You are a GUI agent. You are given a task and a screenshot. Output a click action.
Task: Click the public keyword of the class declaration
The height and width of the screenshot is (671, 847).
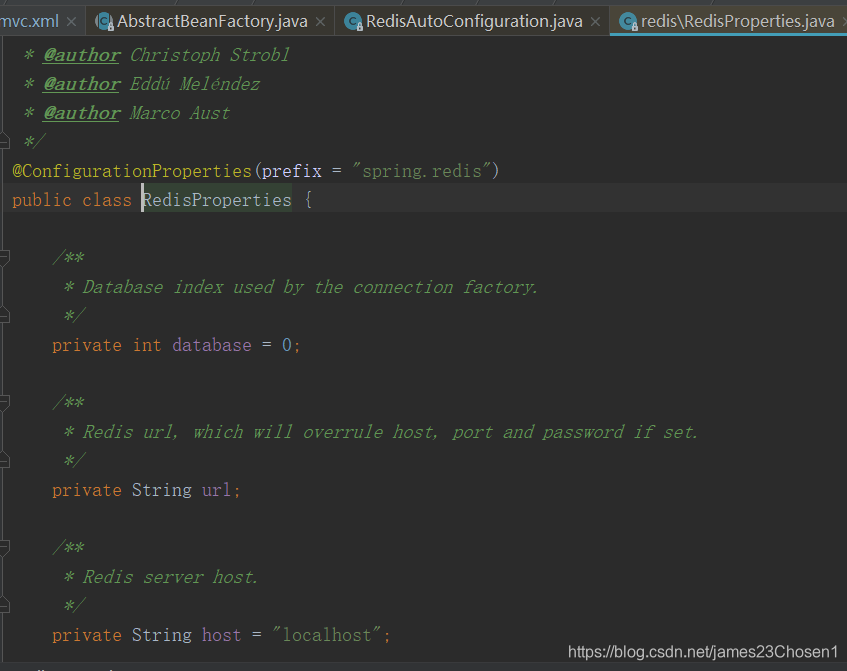(x=42, y=200)
